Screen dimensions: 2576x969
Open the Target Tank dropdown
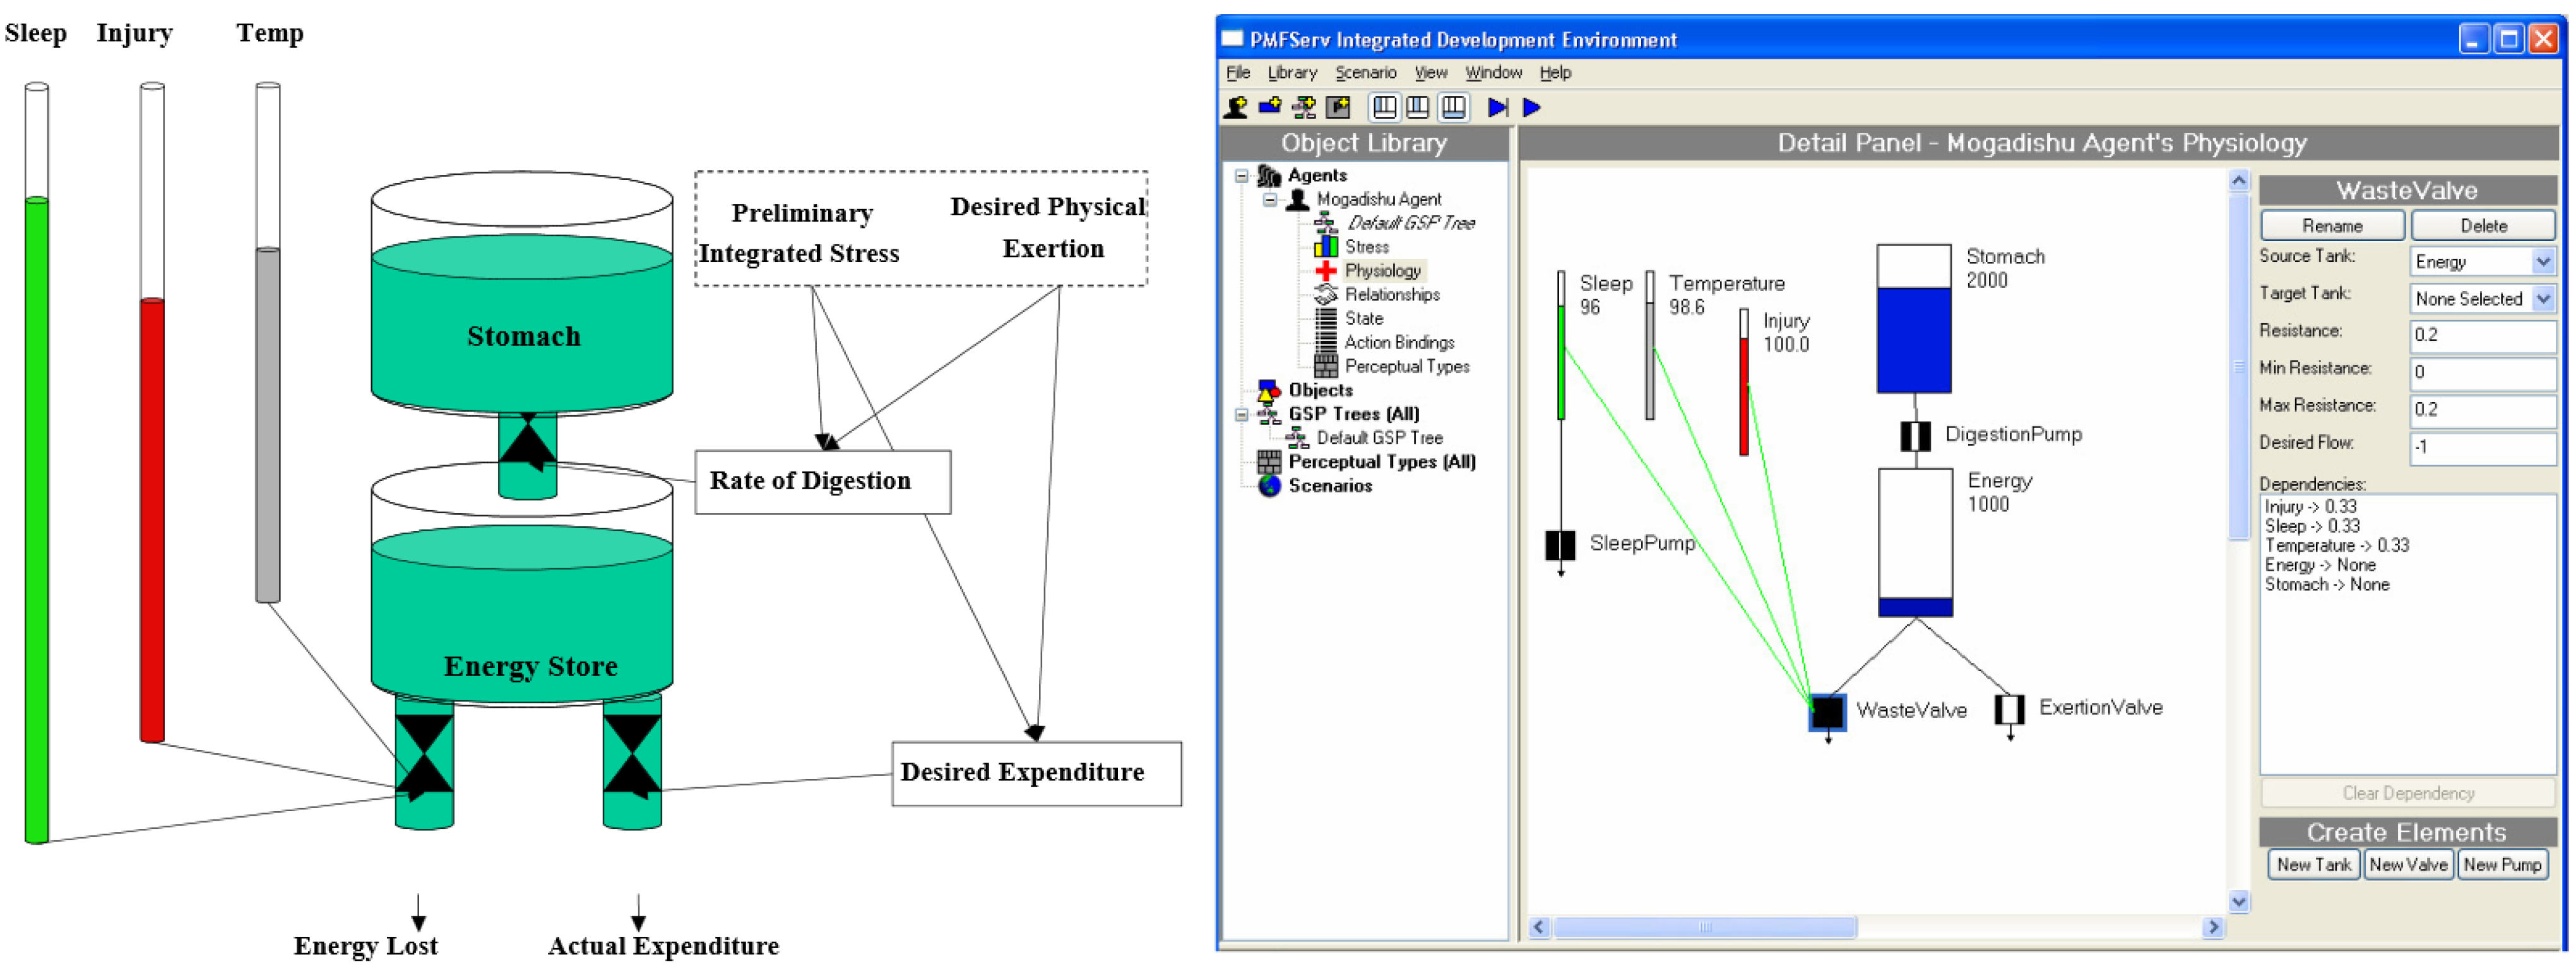pyautogui.click(x=2543, y=299)
